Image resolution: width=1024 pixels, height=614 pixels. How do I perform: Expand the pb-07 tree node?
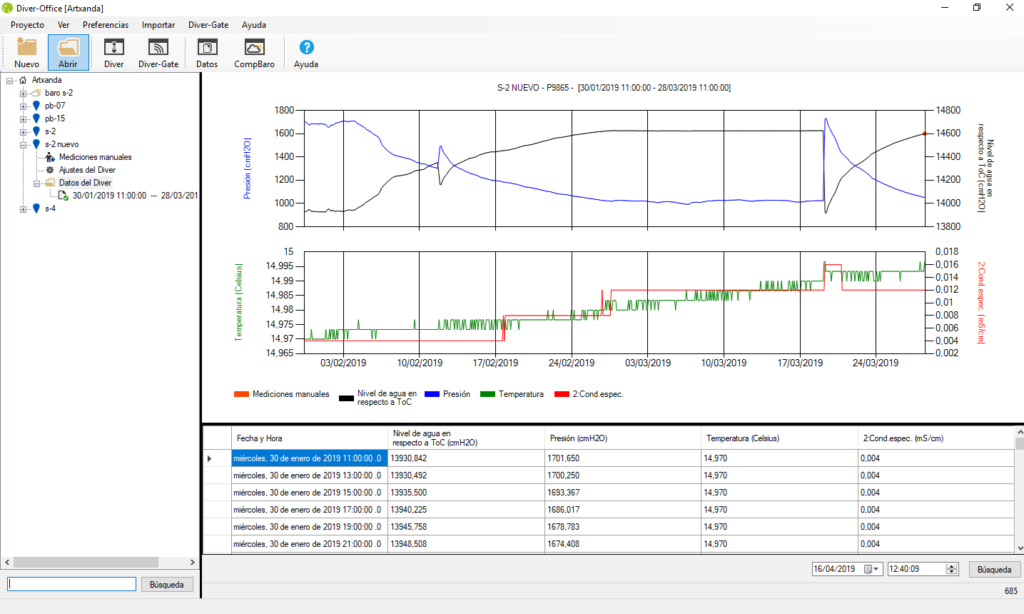[x=23, y=106]
